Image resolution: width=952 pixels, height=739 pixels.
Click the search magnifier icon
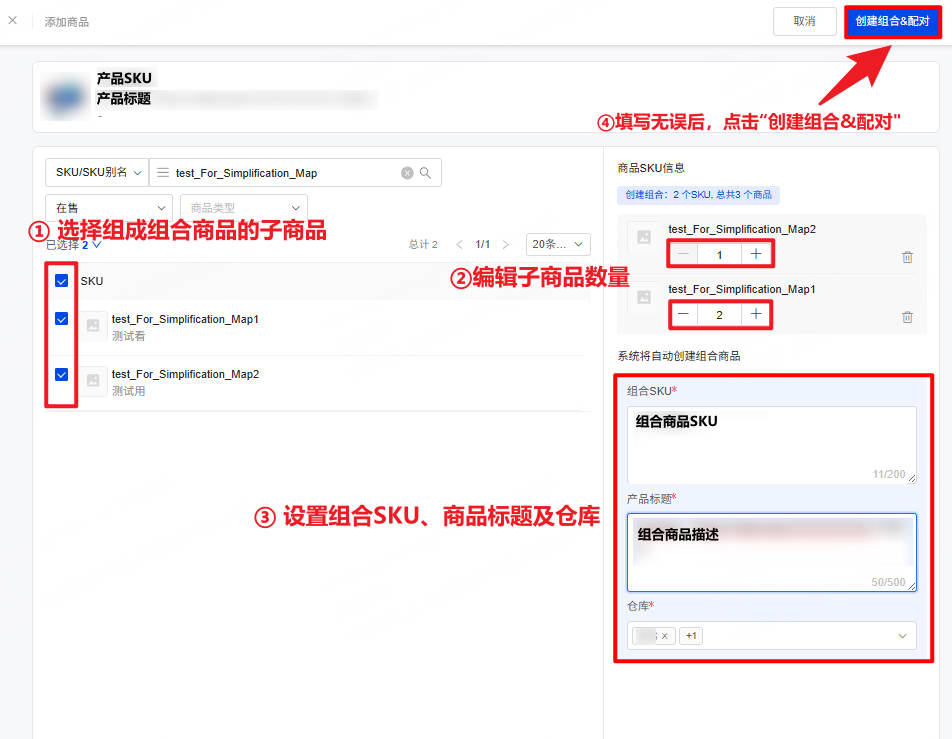(x=426, y=173)
